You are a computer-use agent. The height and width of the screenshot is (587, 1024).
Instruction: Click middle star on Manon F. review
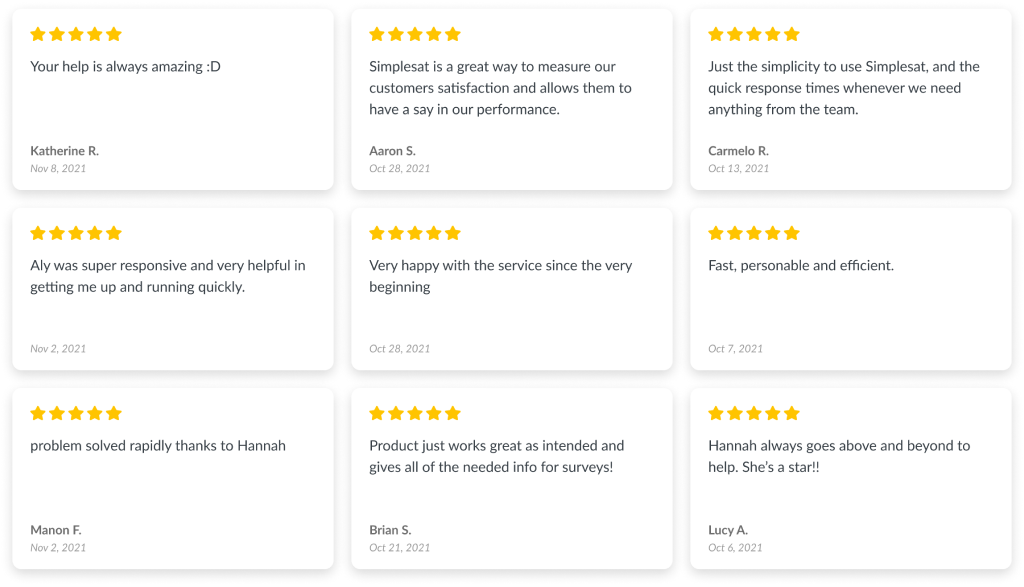[x=76, y=413]
